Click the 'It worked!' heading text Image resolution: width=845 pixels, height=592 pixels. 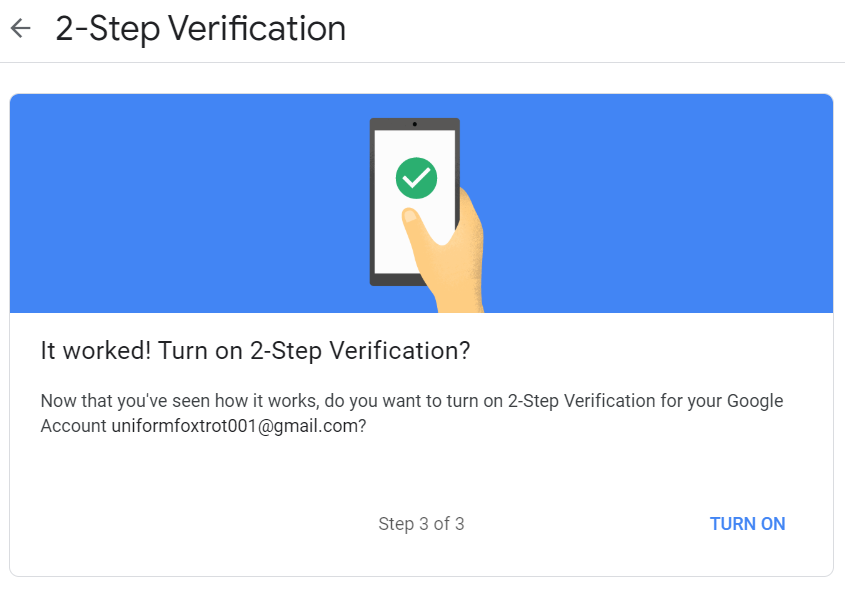[x=96, y=351]
